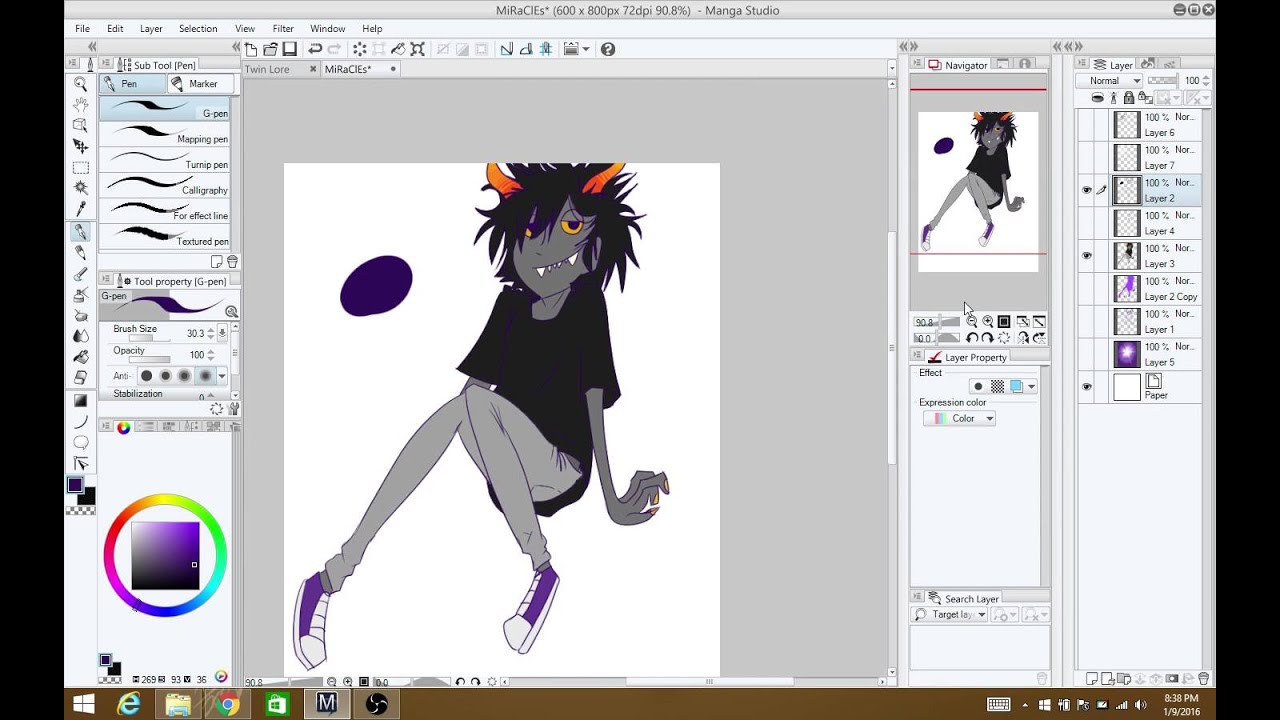Select the active Pen tool in toolbox
Viewport: 1280px width, 720px height.
(80, 231)
